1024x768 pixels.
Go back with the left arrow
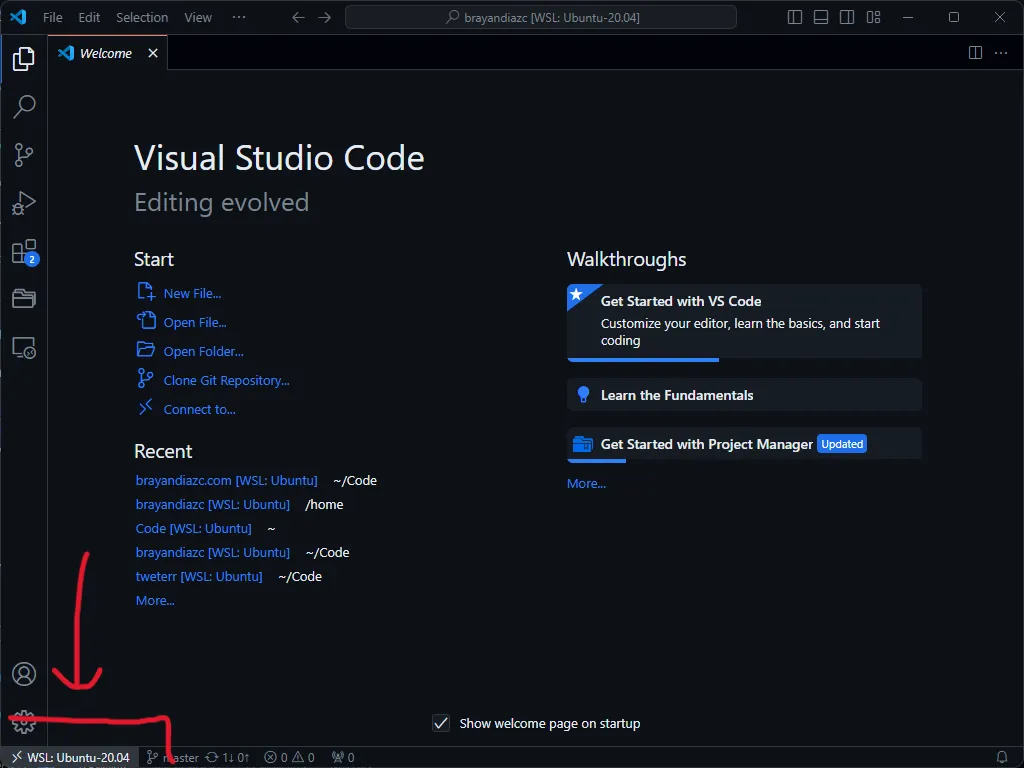click(298, 18)
